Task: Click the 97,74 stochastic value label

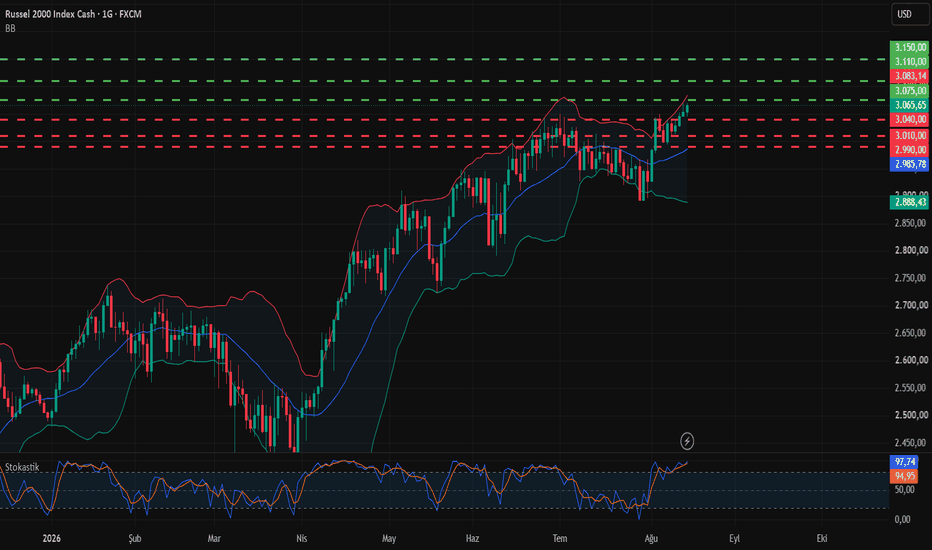Action: [x=905, y=461]
